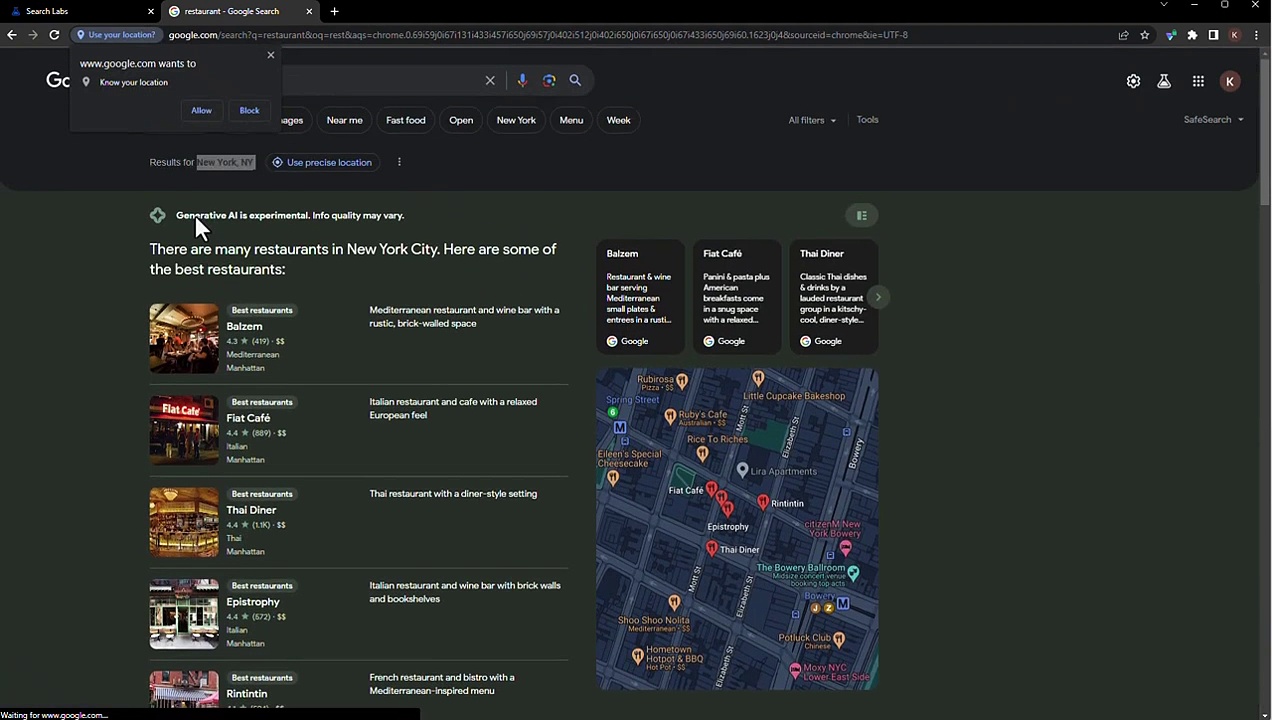Select the Near me filter chip
This screenshot has height=720, width=1272.
point(344,120)
